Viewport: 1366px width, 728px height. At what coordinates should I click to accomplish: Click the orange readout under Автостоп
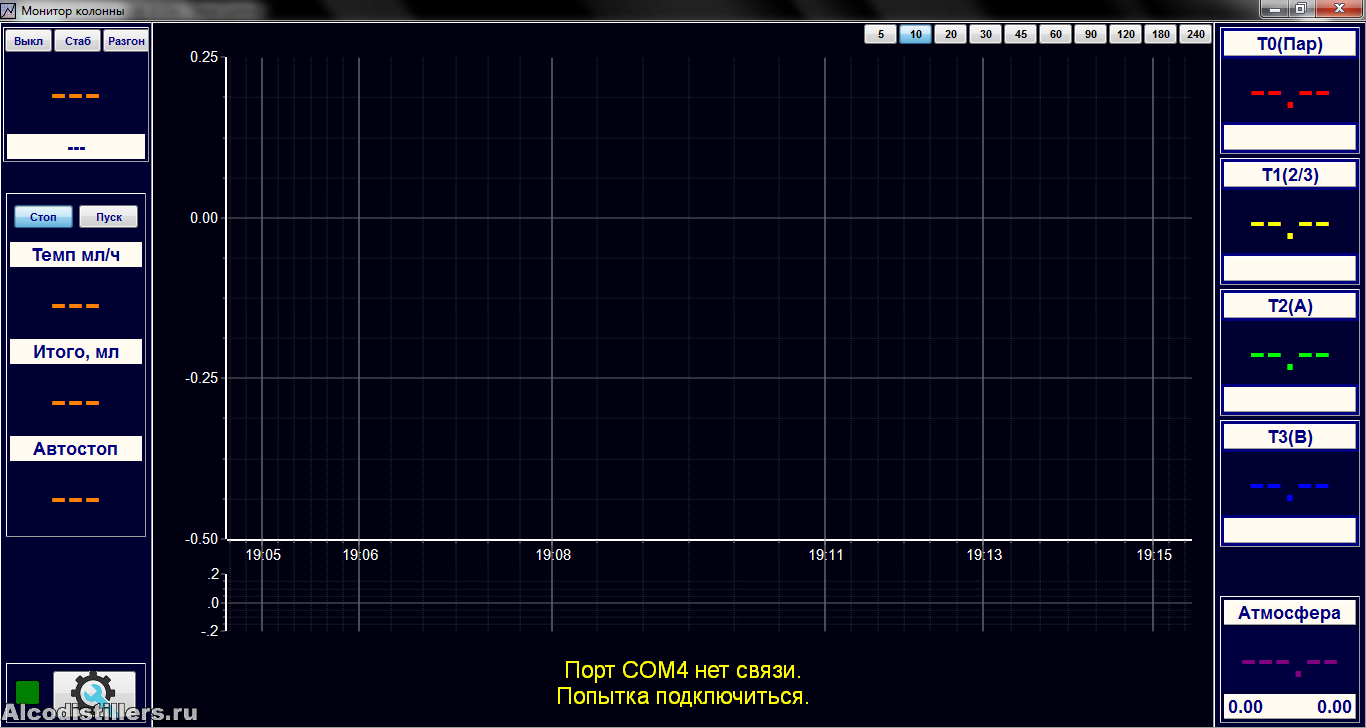tap(76, 500)
